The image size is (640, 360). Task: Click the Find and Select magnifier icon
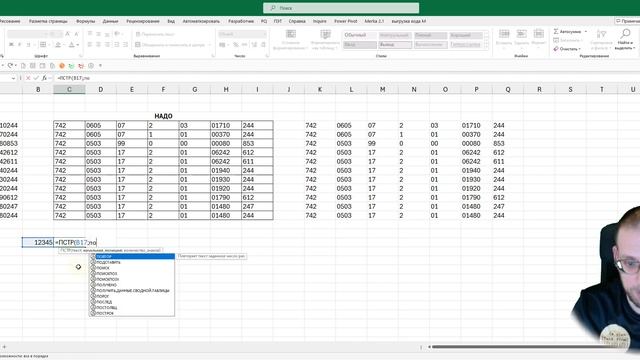point(625,33)
